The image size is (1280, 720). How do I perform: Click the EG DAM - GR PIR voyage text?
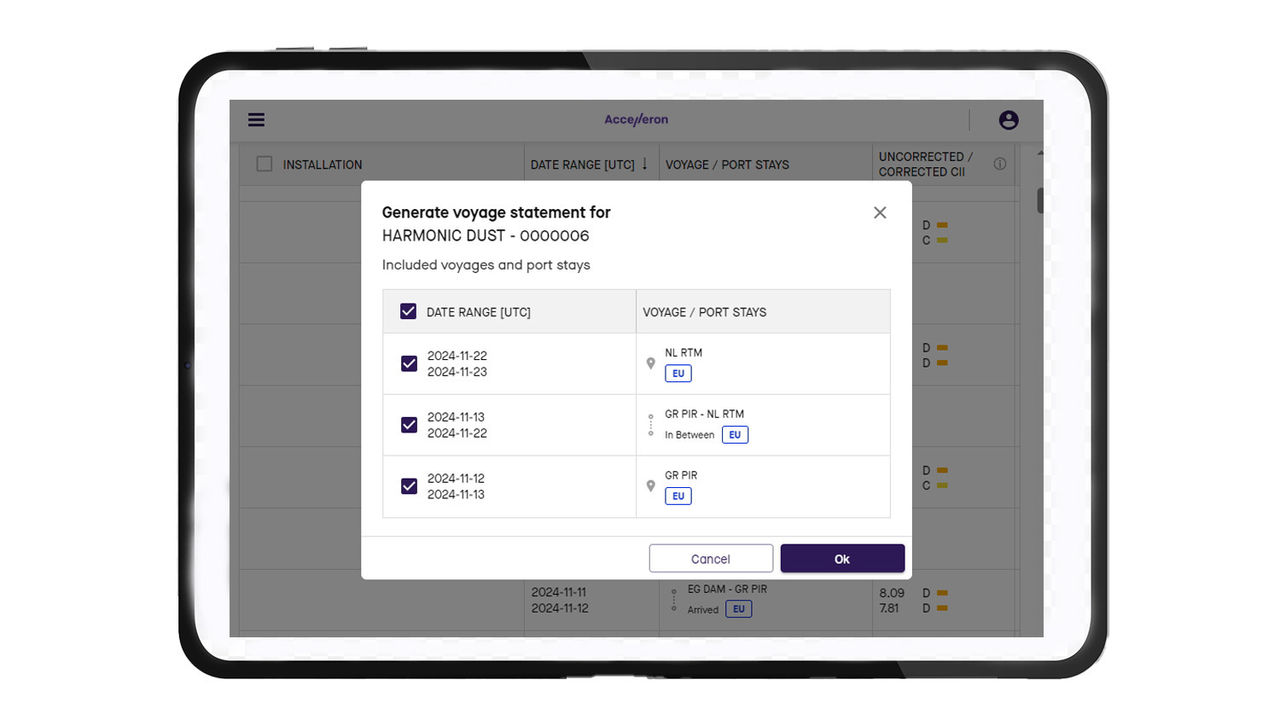click(728, 589)
